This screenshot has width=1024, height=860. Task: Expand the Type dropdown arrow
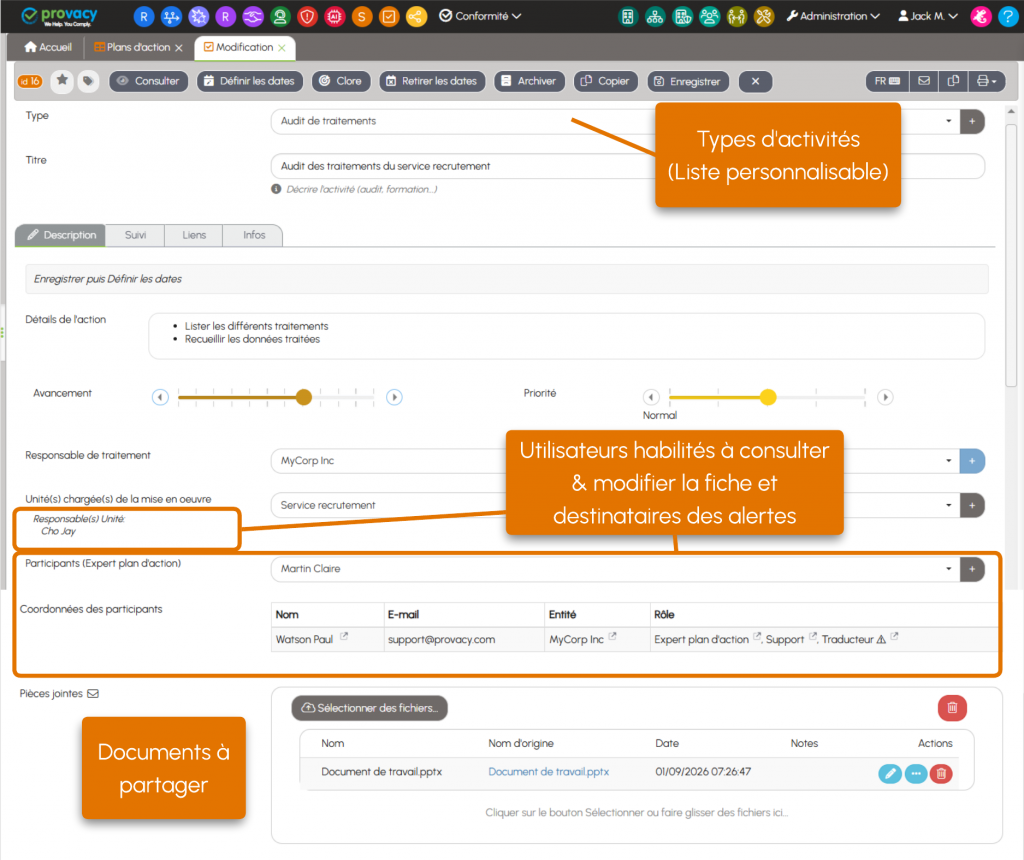tap(948, 121)
